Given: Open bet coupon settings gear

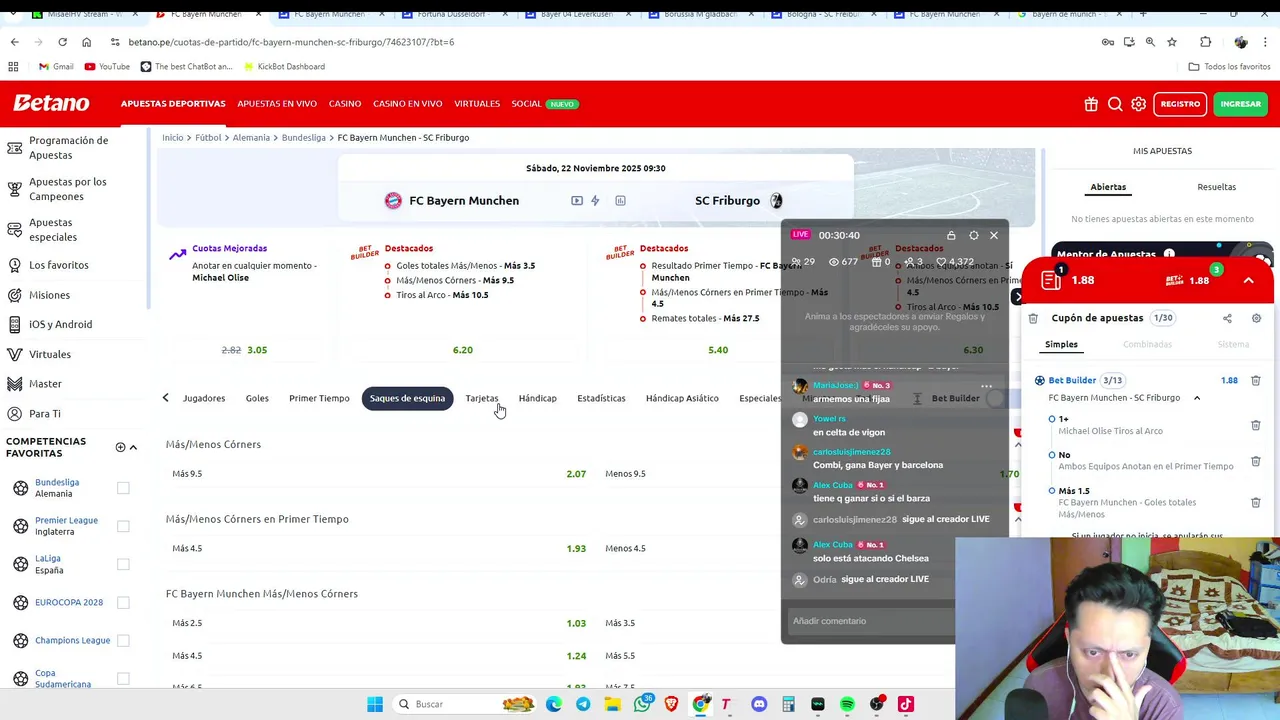Looking at the screenshot, I should pyautogui.click(x=1256, y=318).
